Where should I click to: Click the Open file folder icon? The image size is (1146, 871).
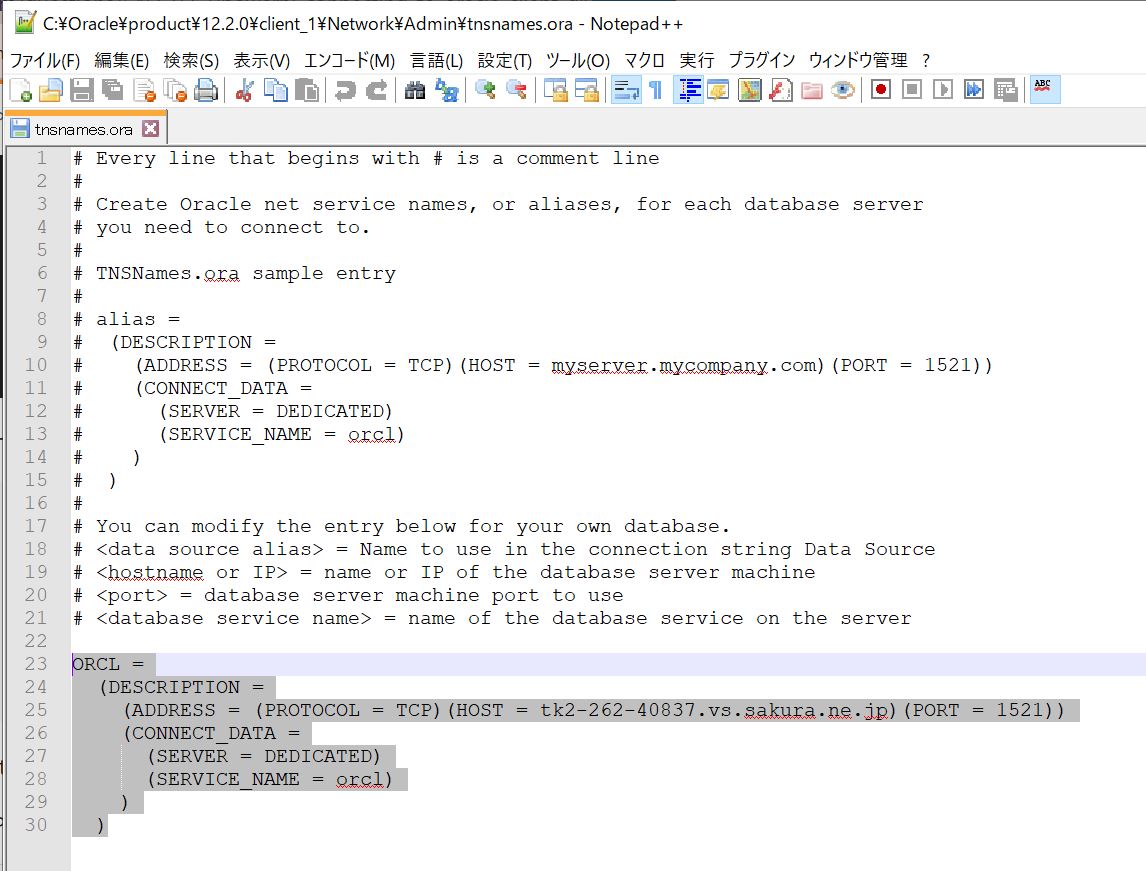coord(50,91)
